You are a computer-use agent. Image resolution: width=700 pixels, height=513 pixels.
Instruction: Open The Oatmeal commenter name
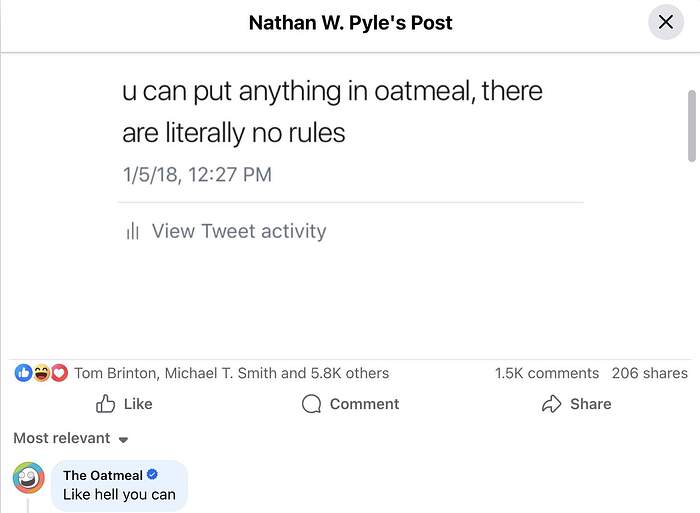click(102, 475)
